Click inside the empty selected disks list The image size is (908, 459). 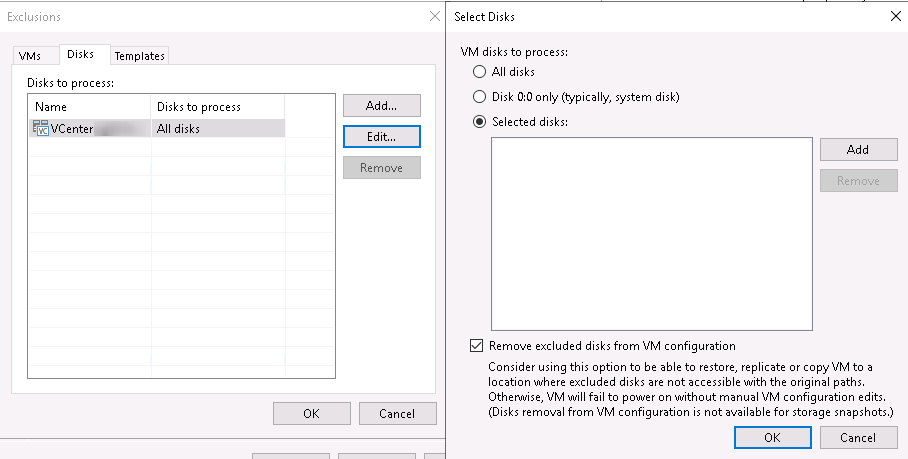651,233
